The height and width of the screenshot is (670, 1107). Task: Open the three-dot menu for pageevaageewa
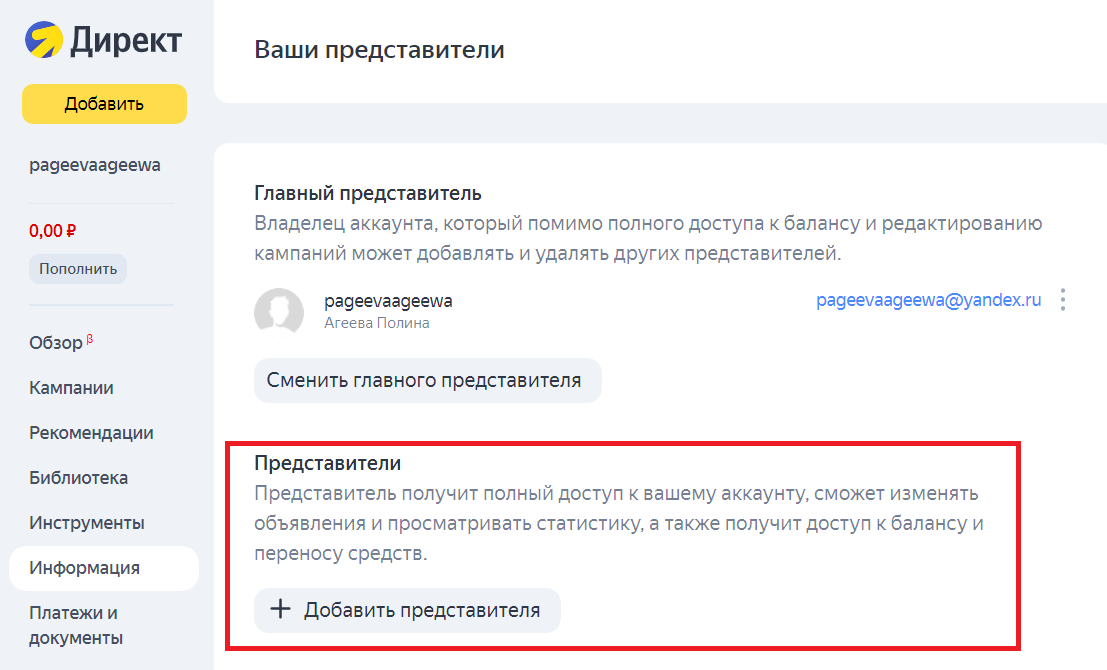1063,300
